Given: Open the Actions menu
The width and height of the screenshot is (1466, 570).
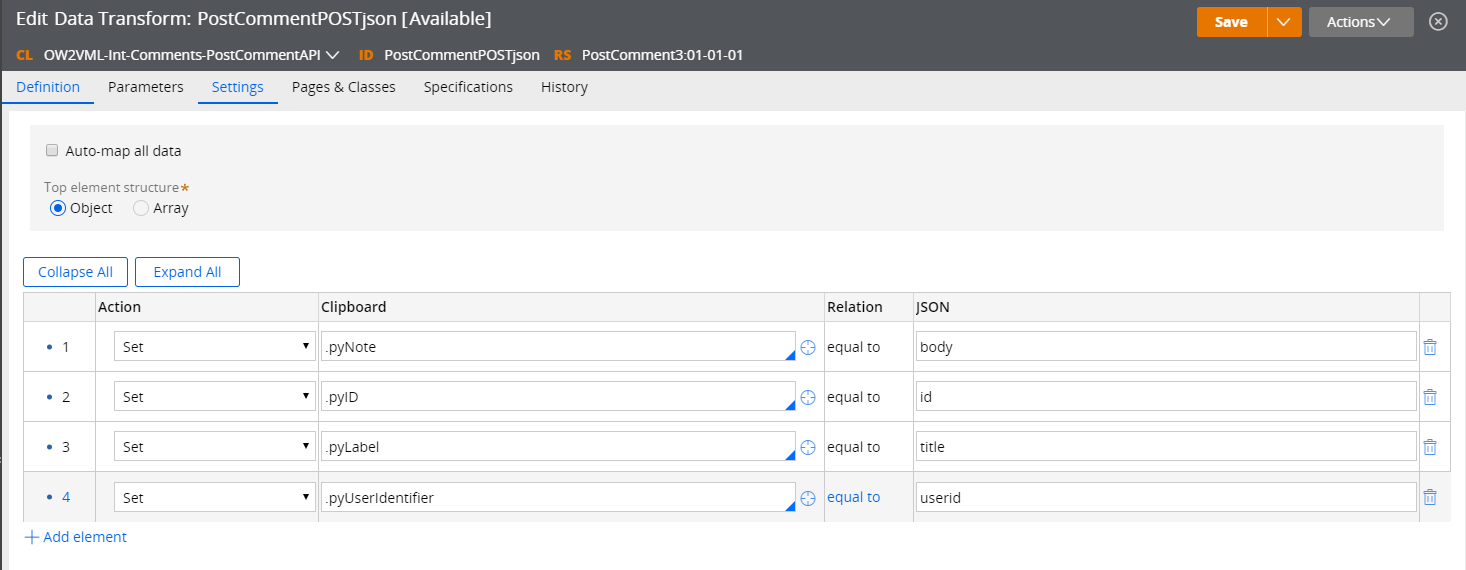Looking at the screenshot, I should click(x=1360, y=22).
